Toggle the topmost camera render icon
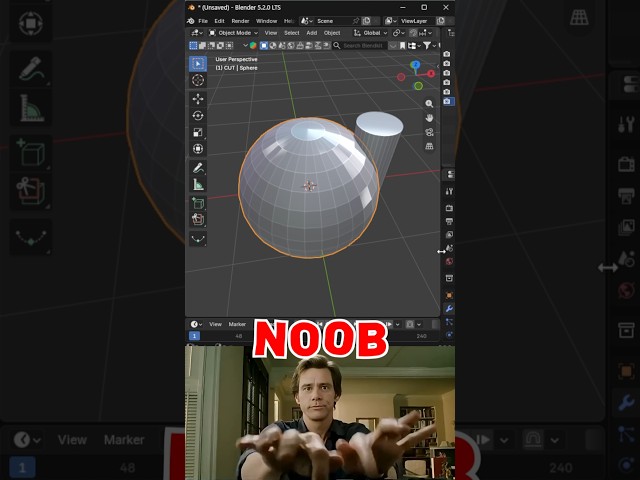 point(447,54)
